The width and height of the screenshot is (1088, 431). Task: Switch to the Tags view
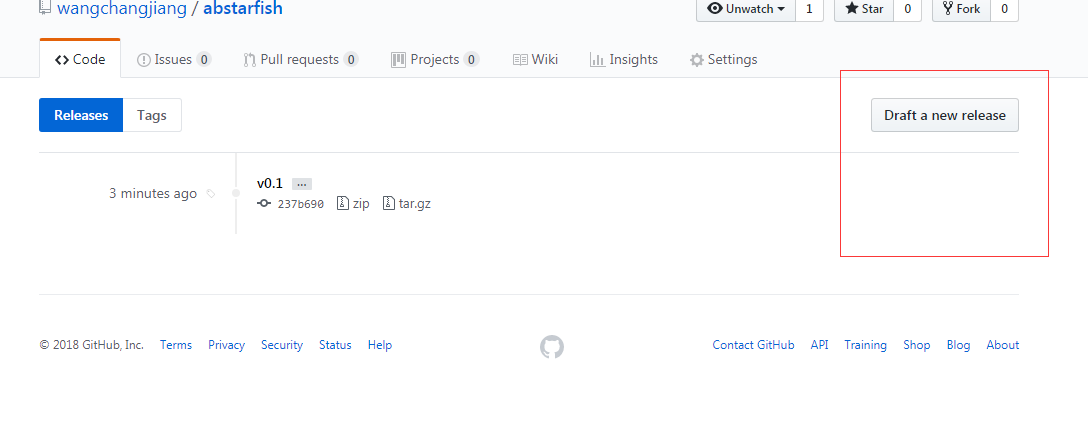[152, 115]
